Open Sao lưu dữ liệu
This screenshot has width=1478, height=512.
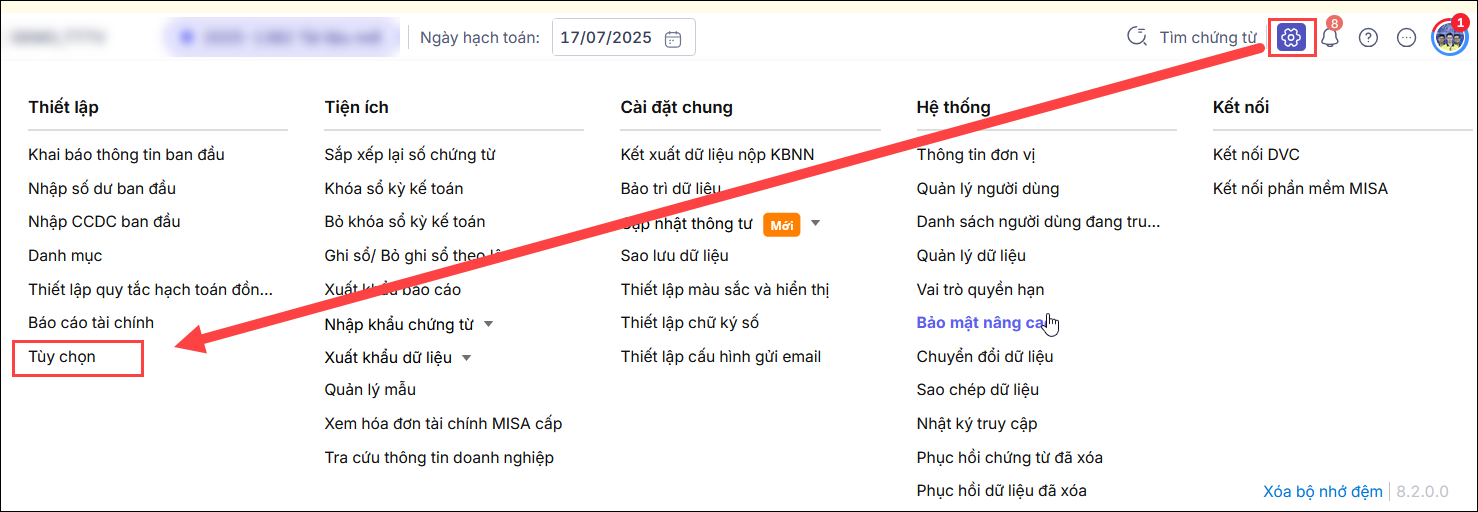click(x=674, y=256)
